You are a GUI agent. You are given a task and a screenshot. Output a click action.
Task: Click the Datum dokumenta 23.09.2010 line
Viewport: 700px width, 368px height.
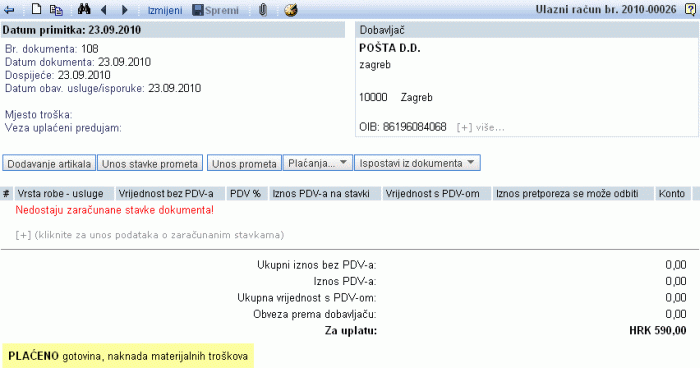[78, 62]
